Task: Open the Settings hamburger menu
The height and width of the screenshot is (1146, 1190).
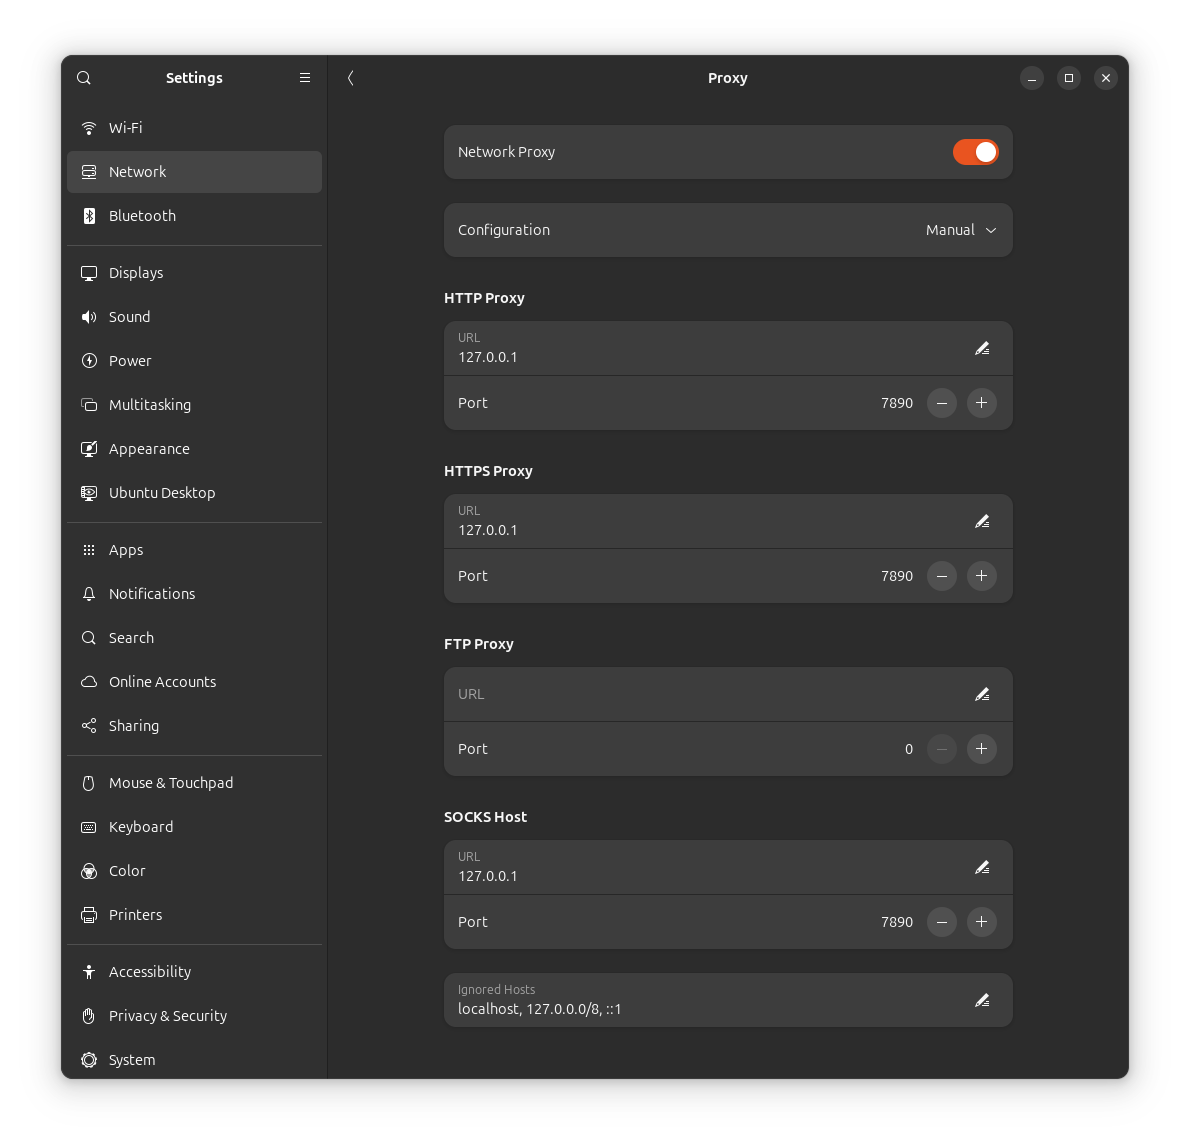Action: click(x=305, y=78)
